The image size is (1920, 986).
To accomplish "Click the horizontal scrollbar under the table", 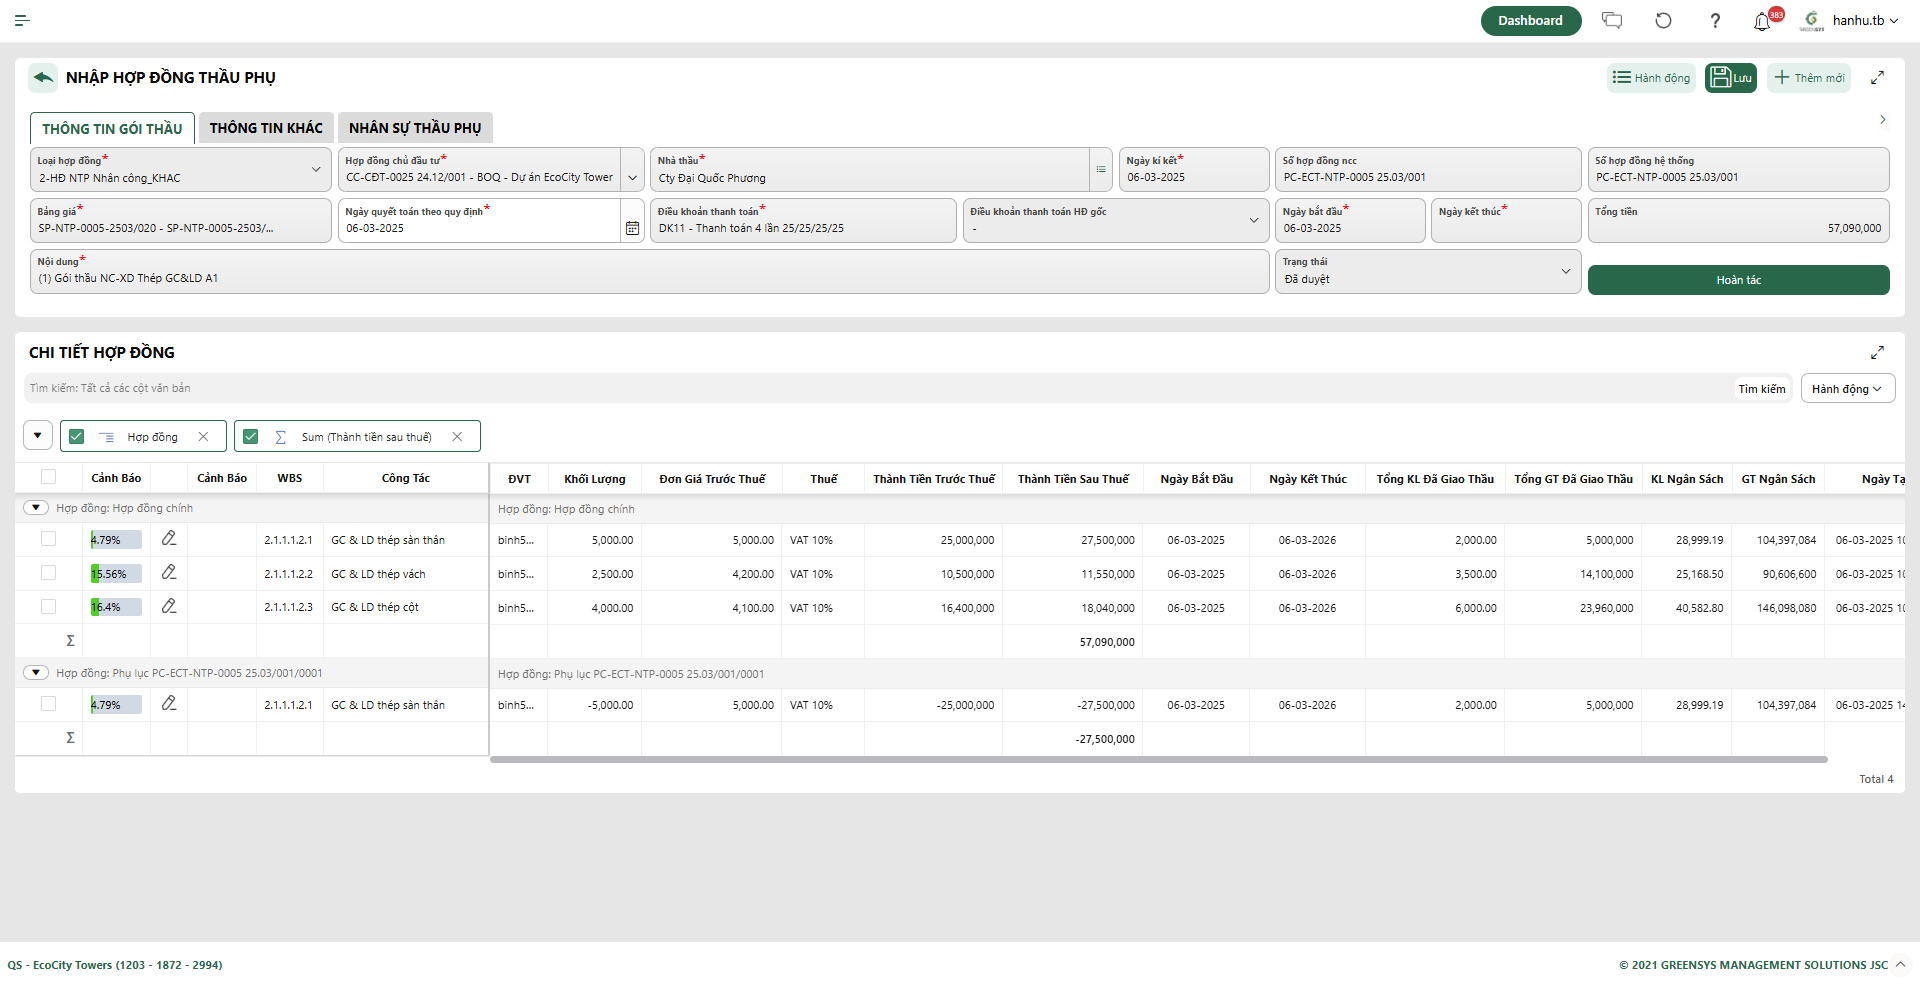I will tap(1158, 760).
